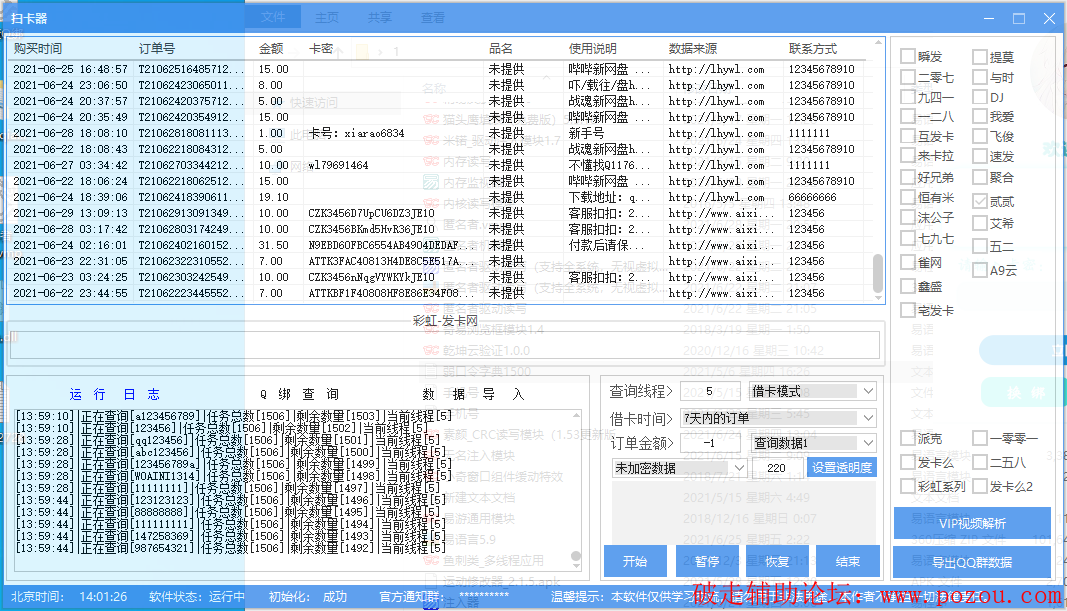The height and width of the screenshot is (611, 1067).
Task: Toggle the checked 贰贰 checkbox
Action: tap(980, 201)
